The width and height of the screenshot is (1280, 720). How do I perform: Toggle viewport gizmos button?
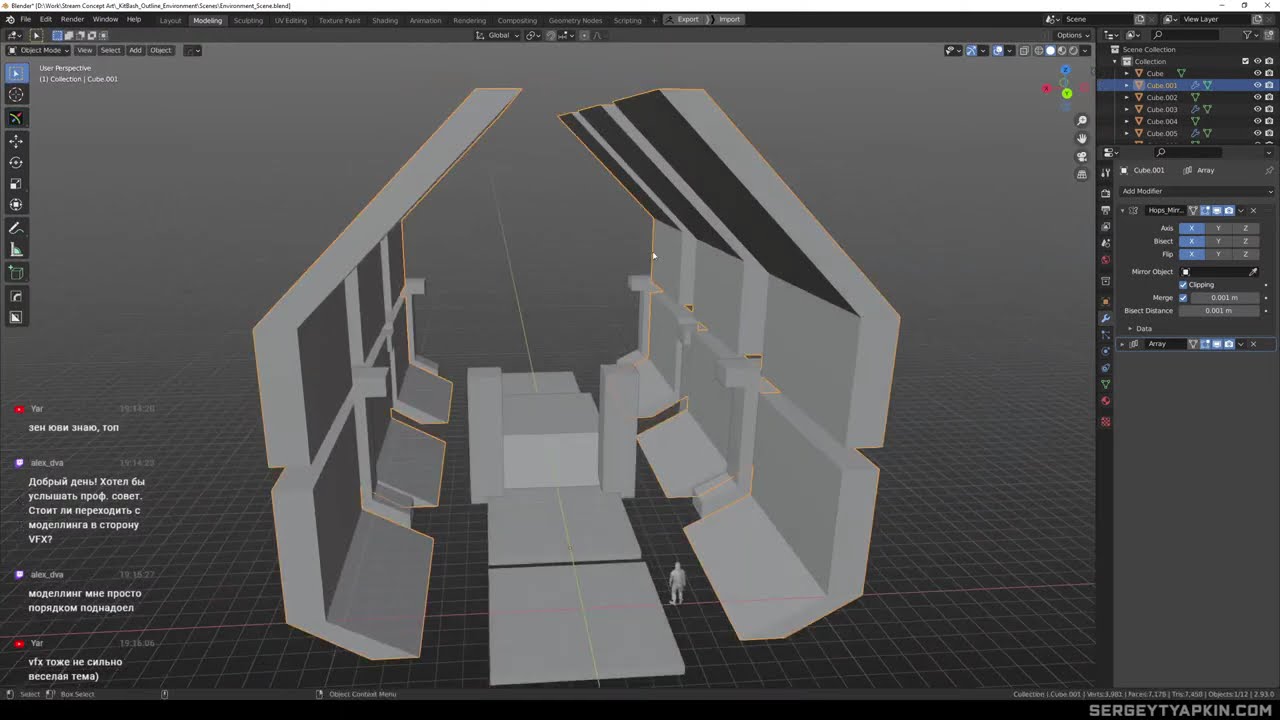pyautogui.click(x=971, y=50)
